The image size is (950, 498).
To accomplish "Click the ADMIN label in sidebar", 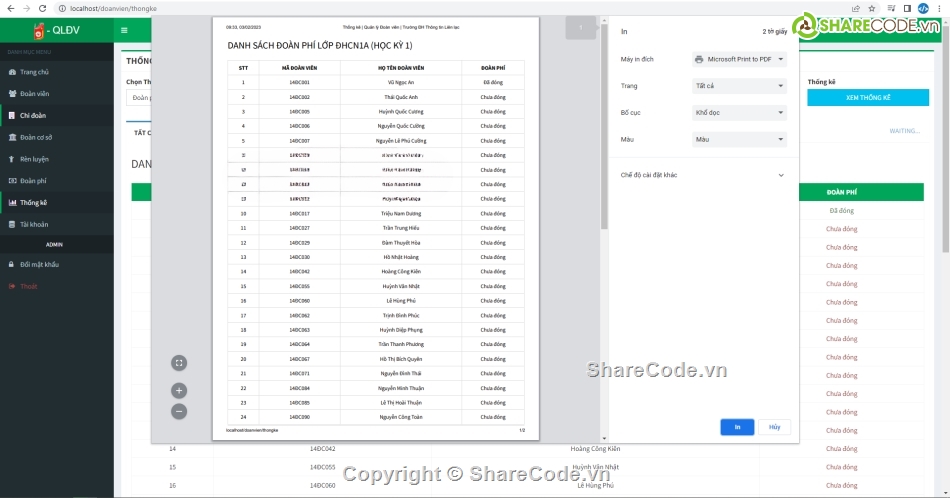I will pyautogui.click(x=55, y=245).
